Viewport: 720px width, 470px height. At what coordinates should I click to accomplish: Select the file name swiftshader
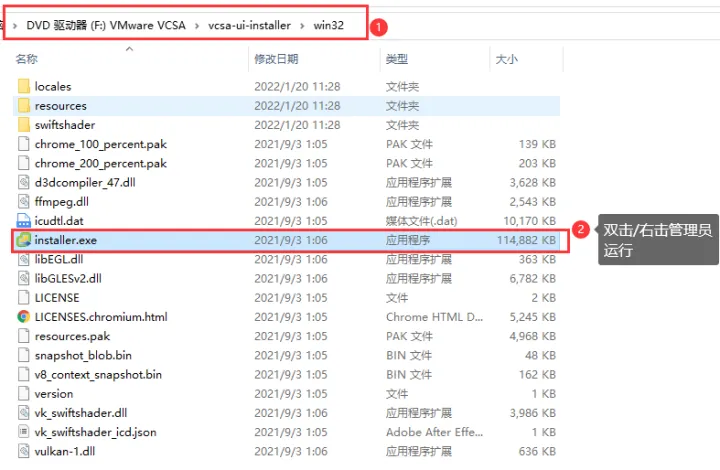pos(65,125)
